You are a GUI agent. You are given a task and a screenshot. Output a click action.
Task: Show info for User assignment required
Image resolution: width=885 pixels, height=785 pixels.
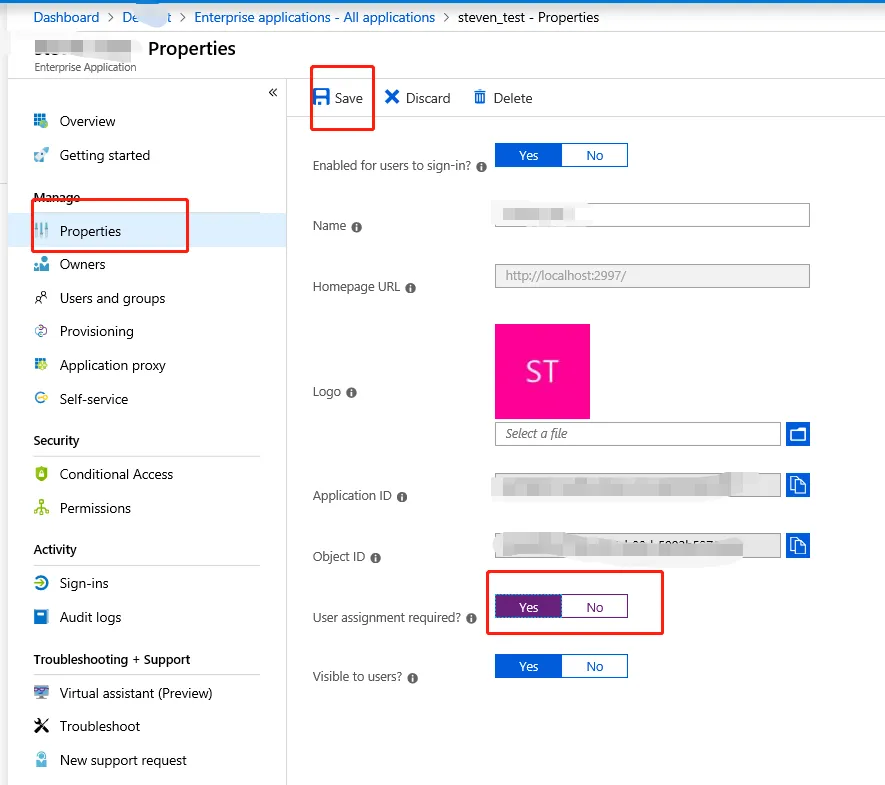pos(471,619)
